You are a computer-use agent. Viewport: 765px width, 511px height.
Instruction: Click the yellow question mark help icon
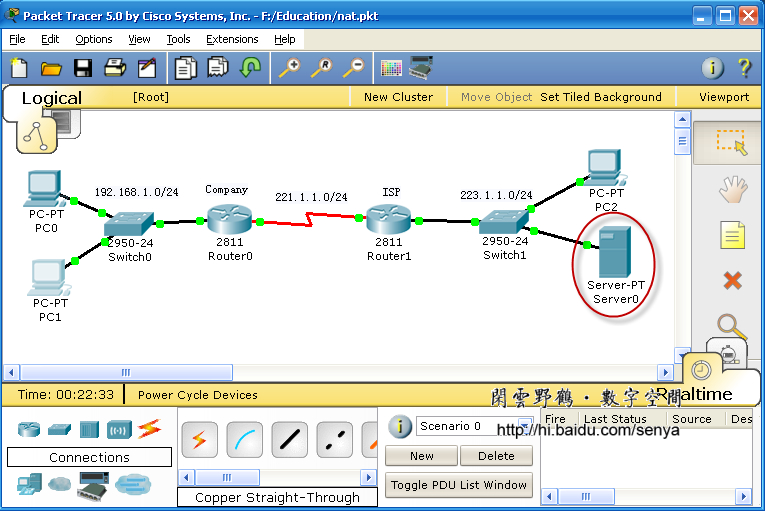pyautogui.click(x=744, y=68)
